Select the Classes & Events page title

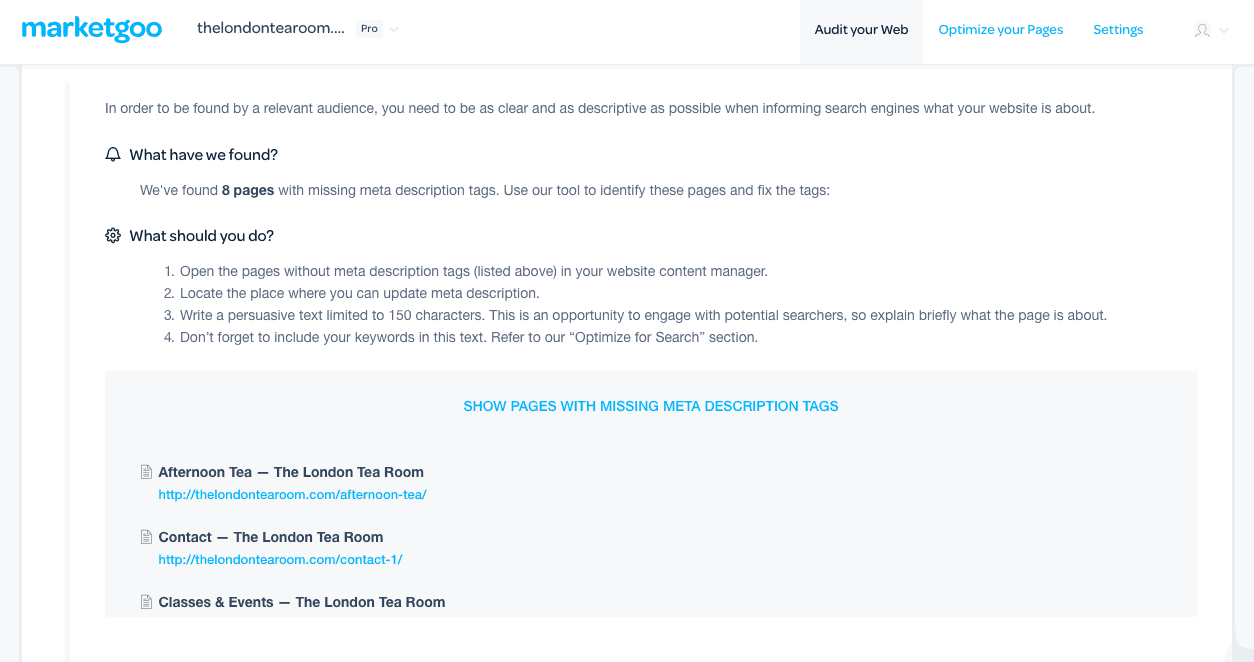[x=302, y=602]
